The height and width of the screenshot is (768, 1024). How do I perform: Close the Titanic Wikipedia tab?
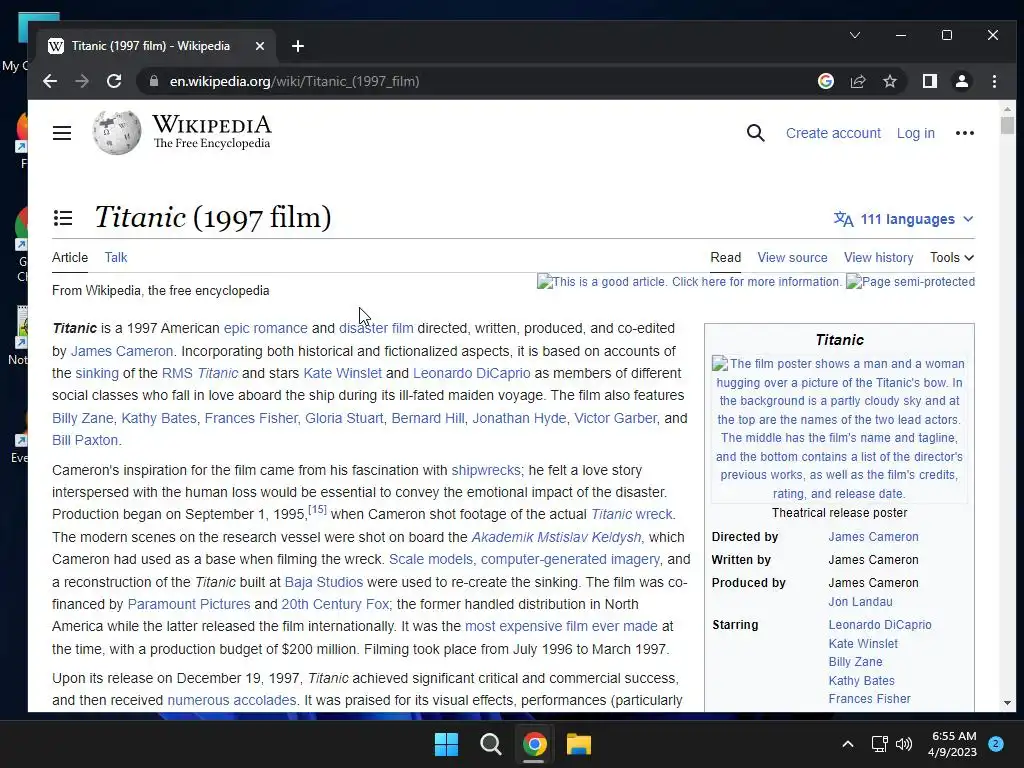click(259, 46)
